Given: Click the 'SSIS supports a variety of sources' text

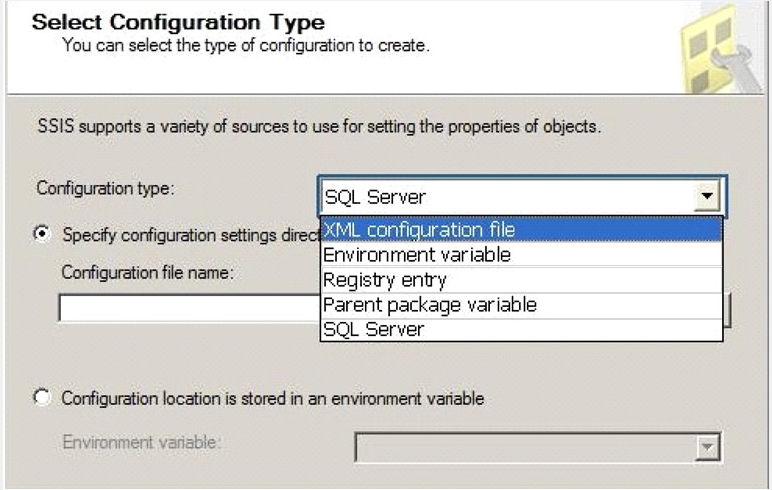Looking at the screenshot, I should pyautogui.click(x=320, y=127).
